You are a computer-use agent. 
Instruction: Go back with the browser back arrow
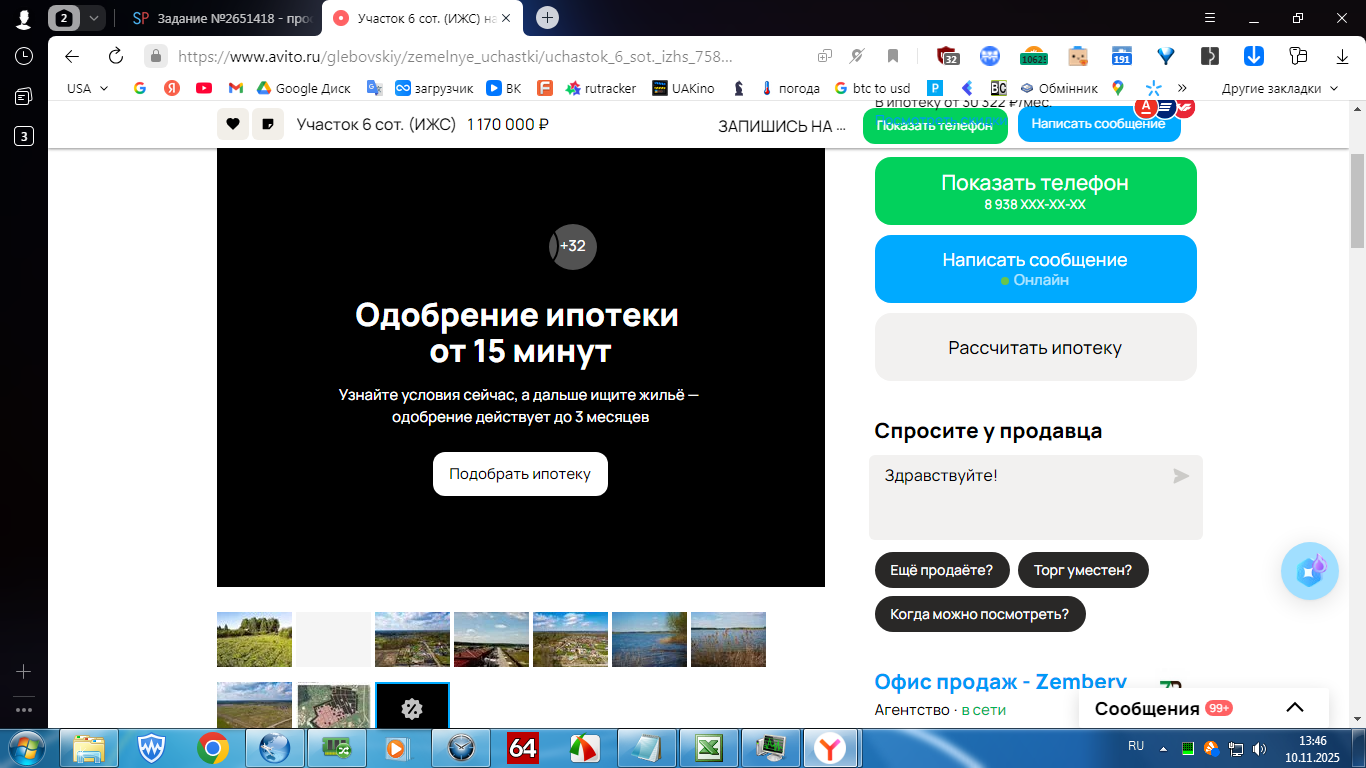[72, 56]
